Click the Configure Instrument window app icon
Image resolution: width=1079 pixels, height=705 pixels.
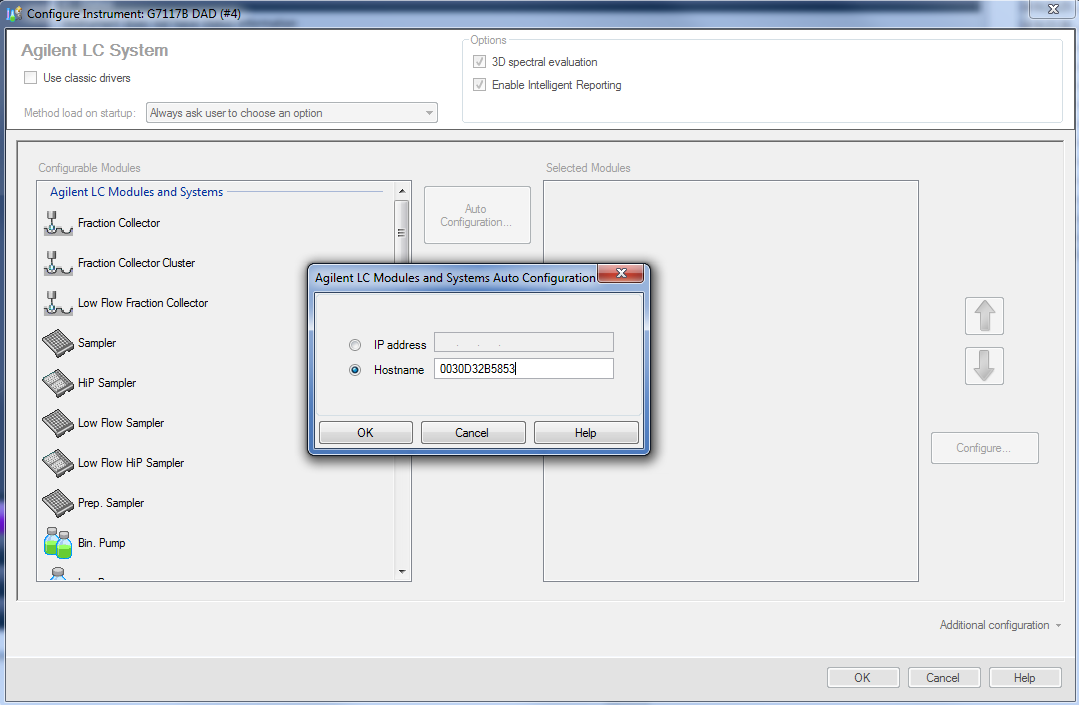14,13
